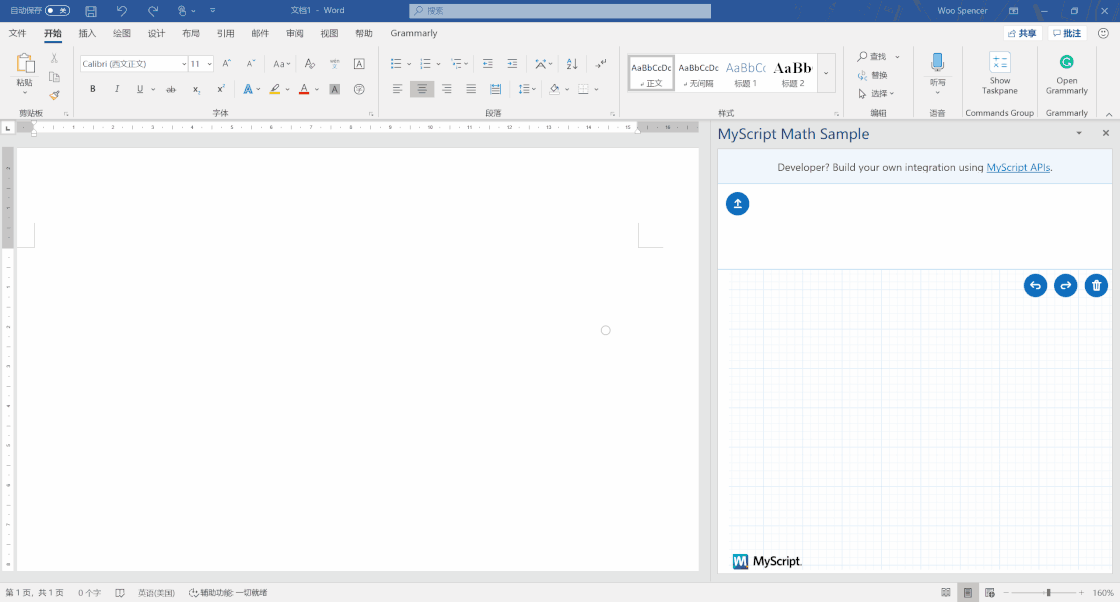
Task: Click the MyScript upload/export button
Action: click(737, 204)
